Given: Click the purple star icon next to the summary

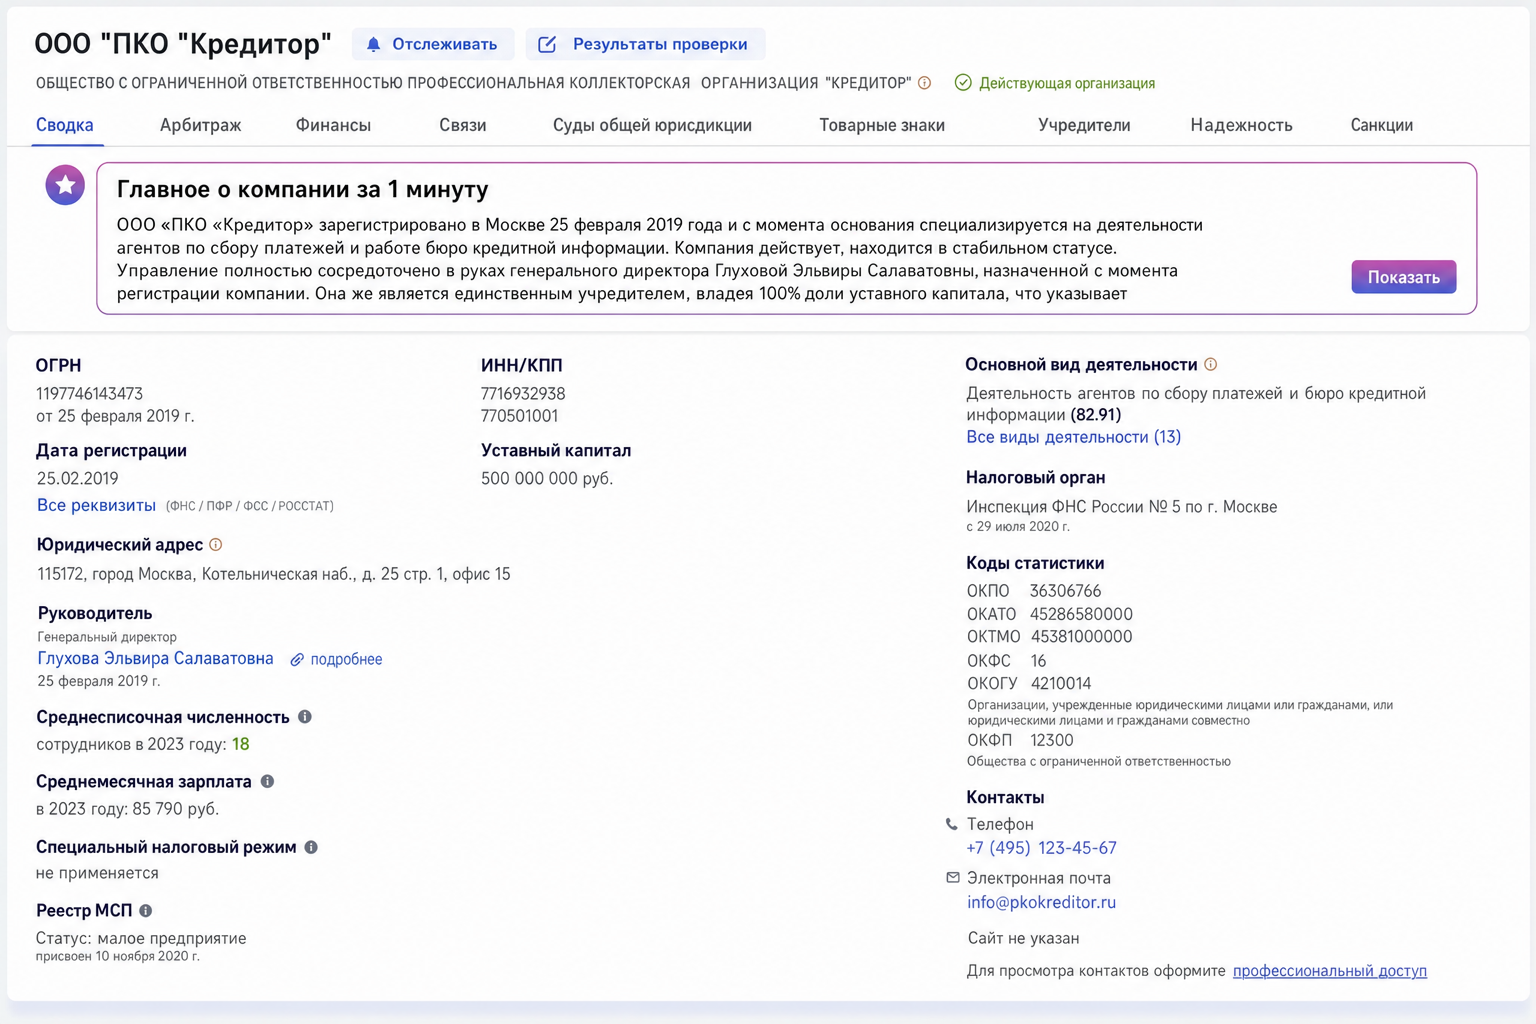Looking at the screenshot, I should pyautogui.click(x=65, y=185).
